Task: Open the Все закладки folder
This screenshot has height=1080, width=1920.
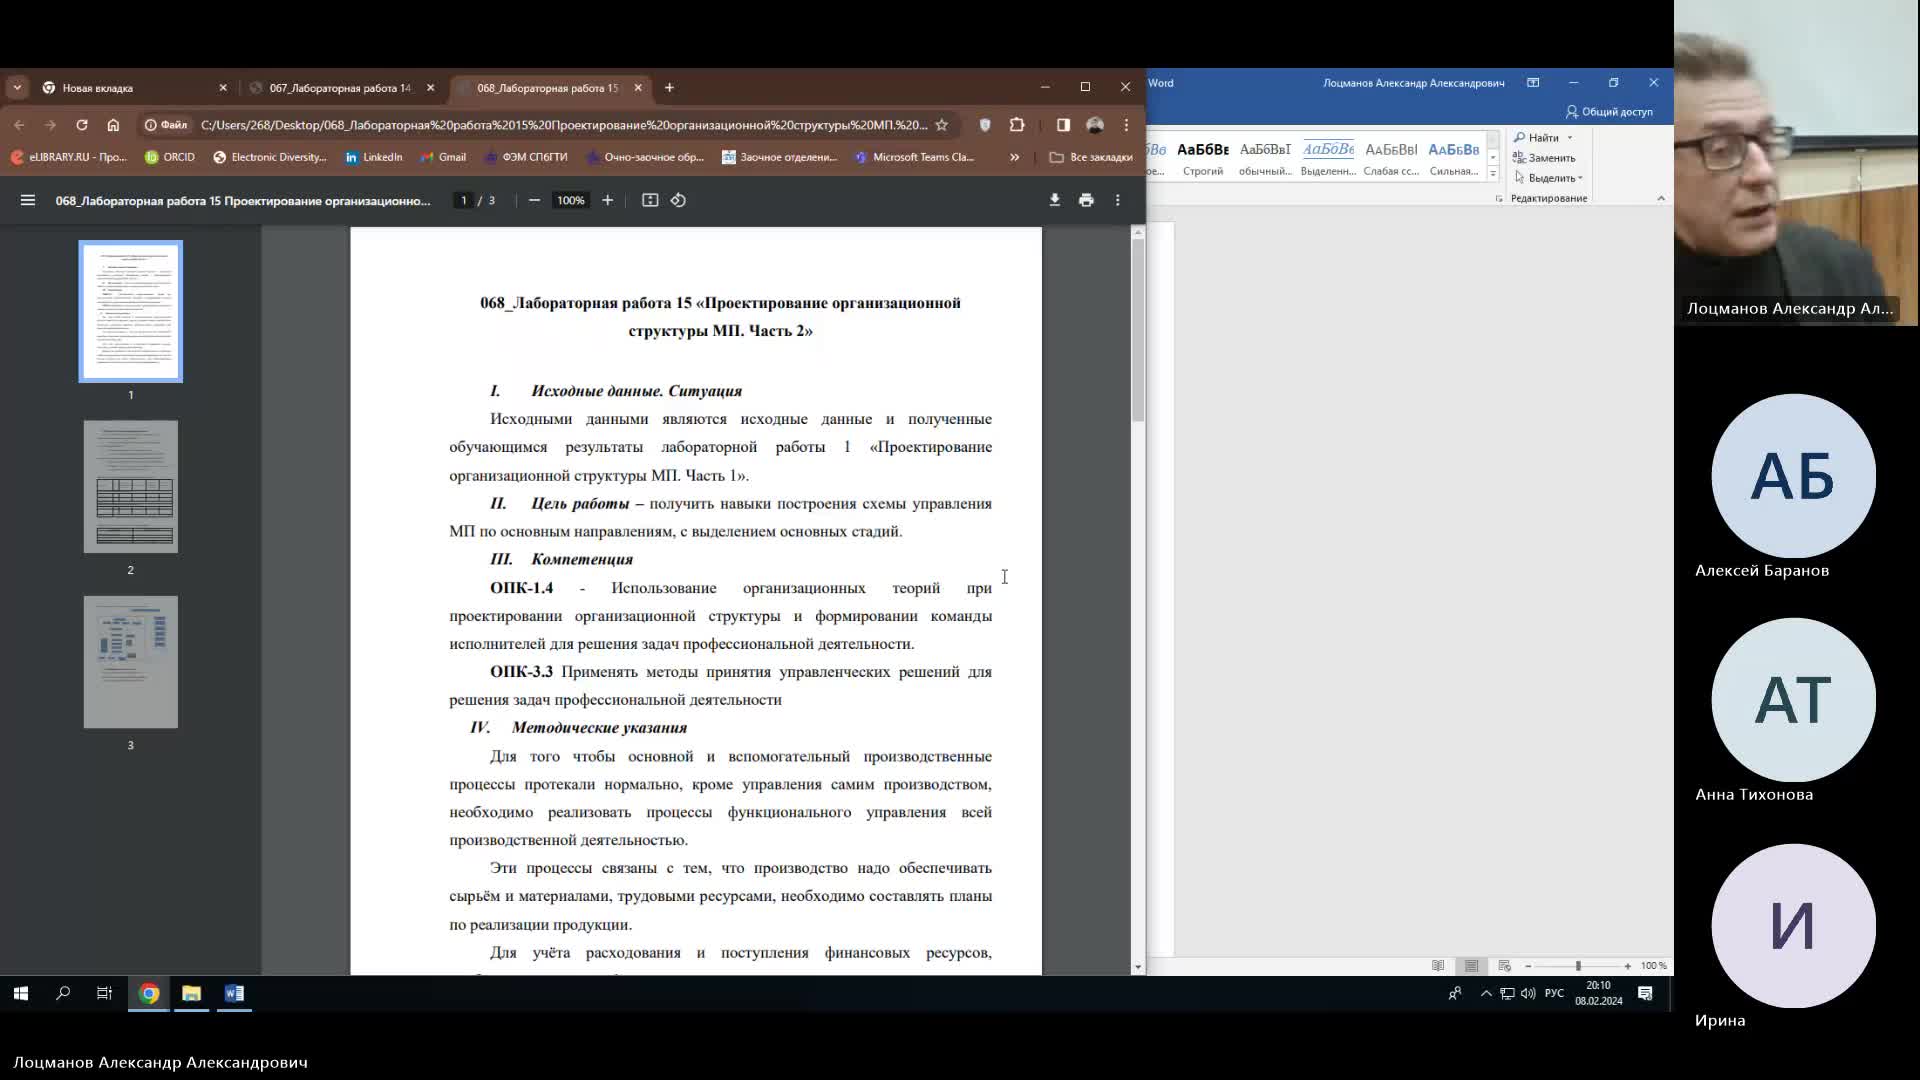Action: point(1091,157)
